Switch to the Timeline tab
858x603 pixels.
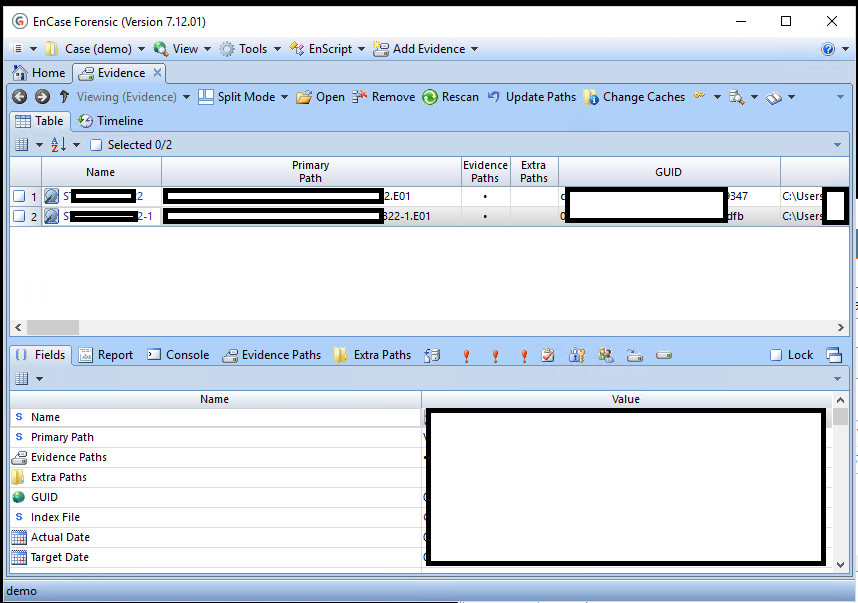[x=110, y=121]
